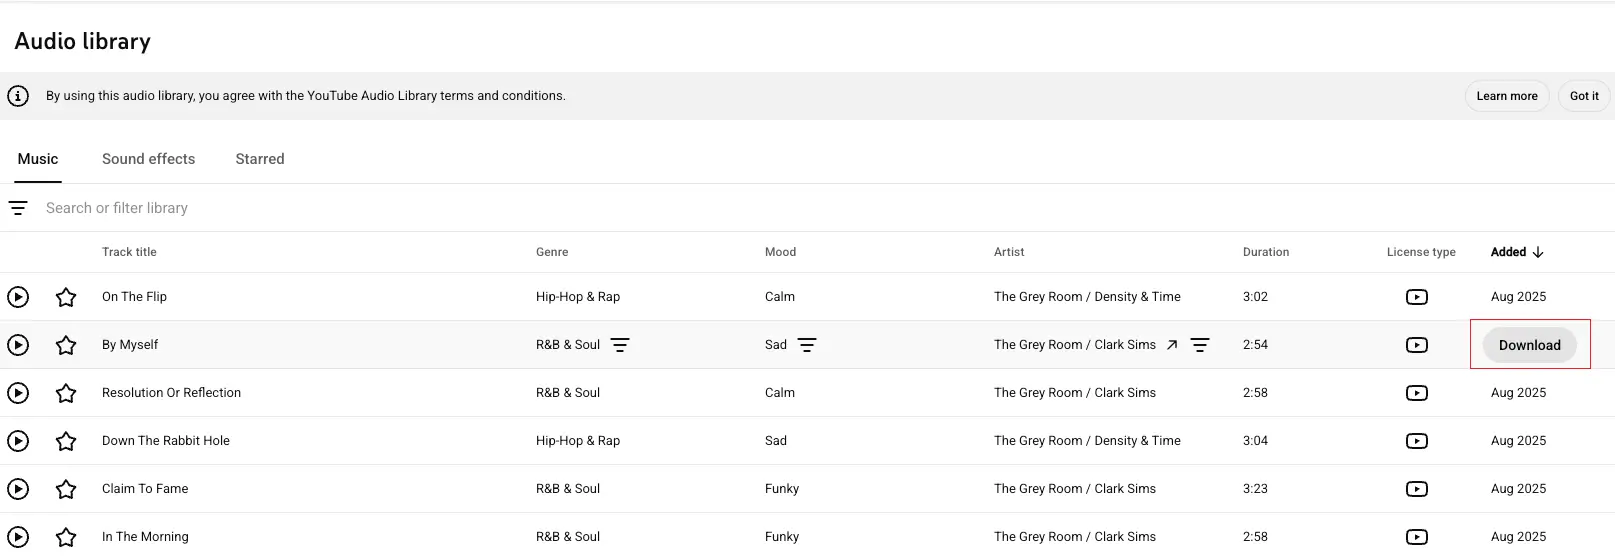Screen dimensions: 1615x557
Task: Click license type icon for On The Flip
Action: click(x=1416, y=297)
